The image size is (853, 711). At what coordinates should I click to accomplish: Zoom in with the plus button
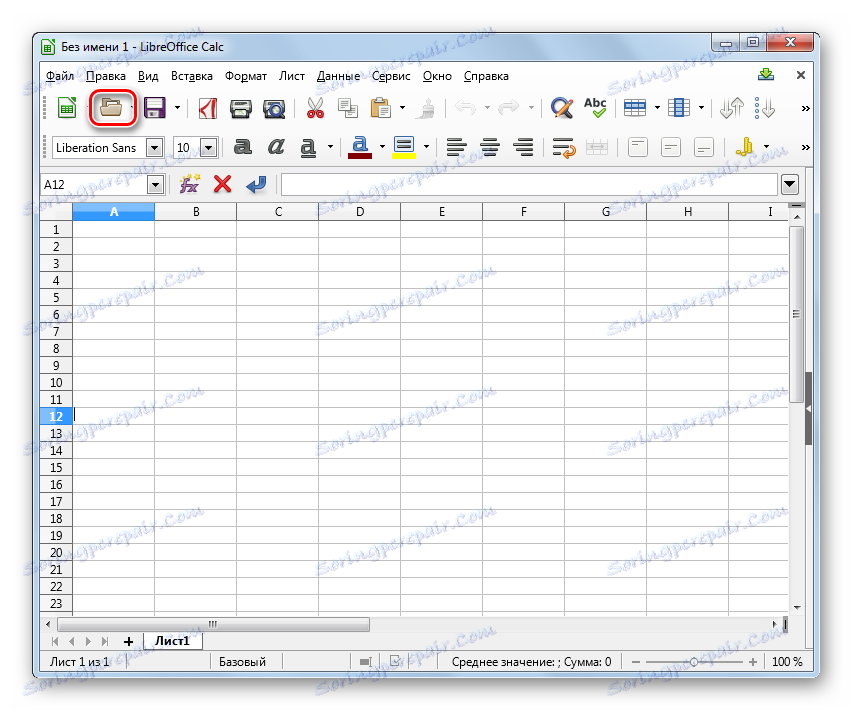(753, 662)
